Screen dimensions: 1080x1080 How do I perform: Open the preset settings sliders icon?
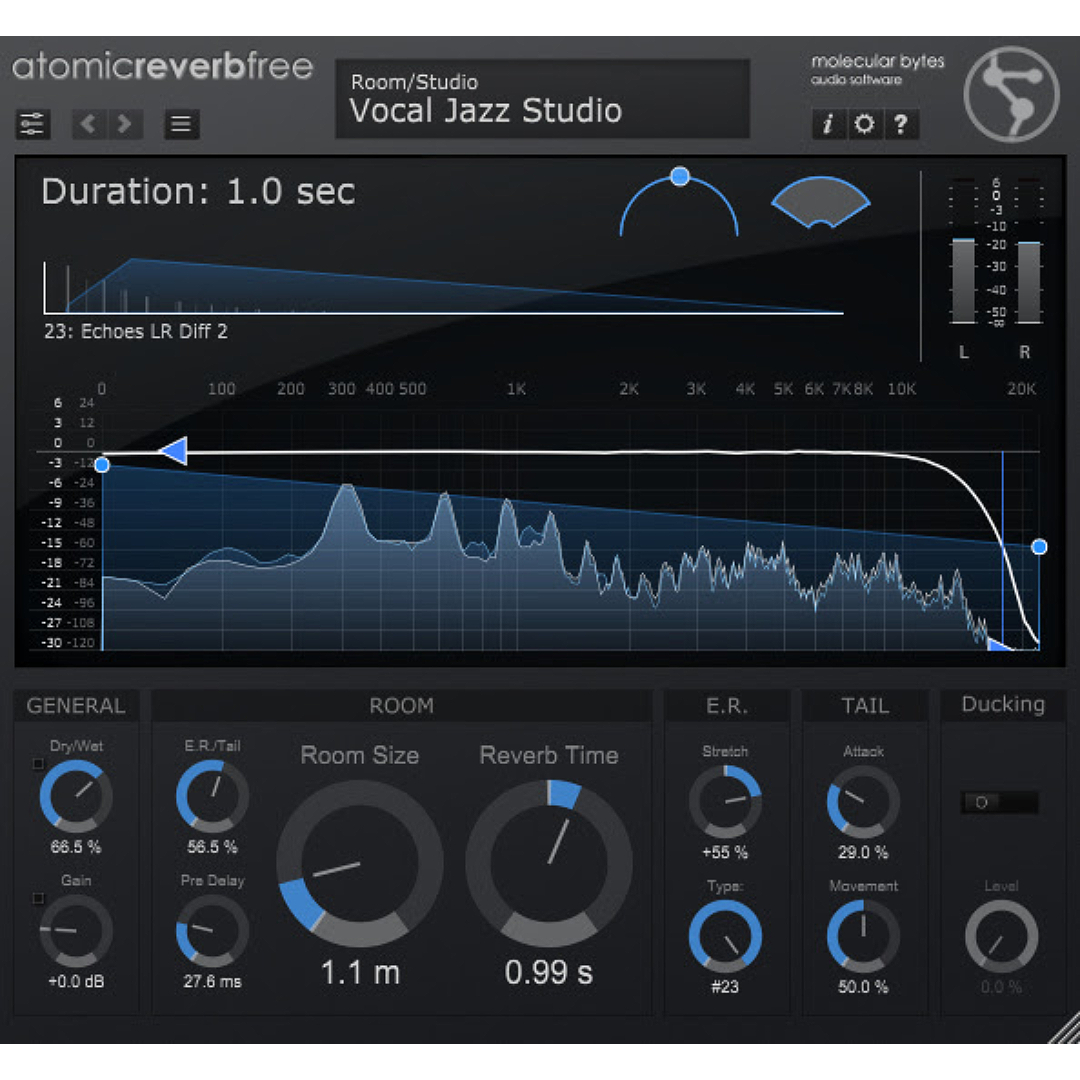point(32,124)
